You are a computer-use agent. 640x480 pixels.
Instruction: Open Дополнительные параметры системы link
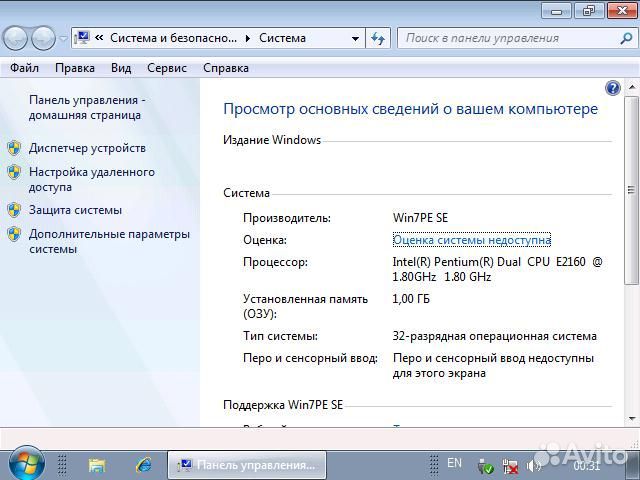click(x=109, y=242)
